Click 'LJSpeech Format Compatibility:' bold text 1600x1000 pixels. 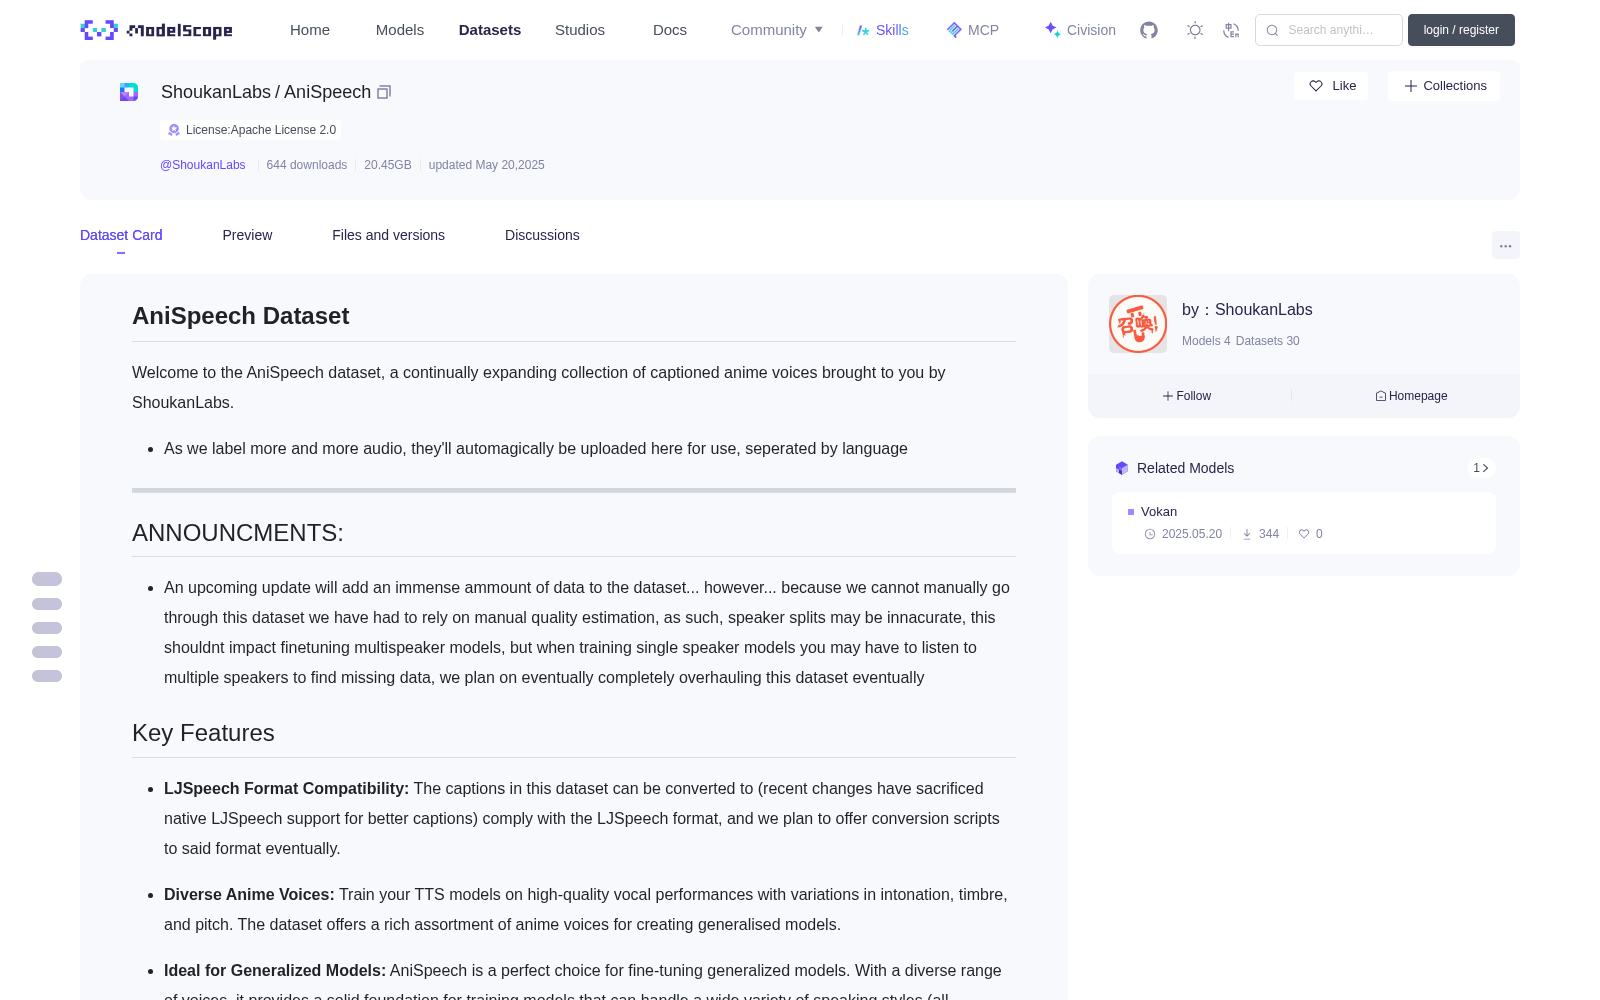287,789
